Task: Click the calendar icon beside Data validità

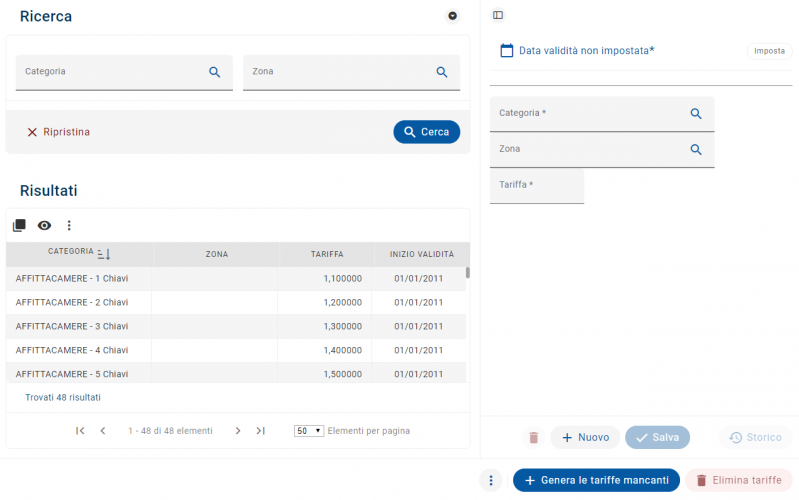Action: pyautogui.click(x=506, y=50)
